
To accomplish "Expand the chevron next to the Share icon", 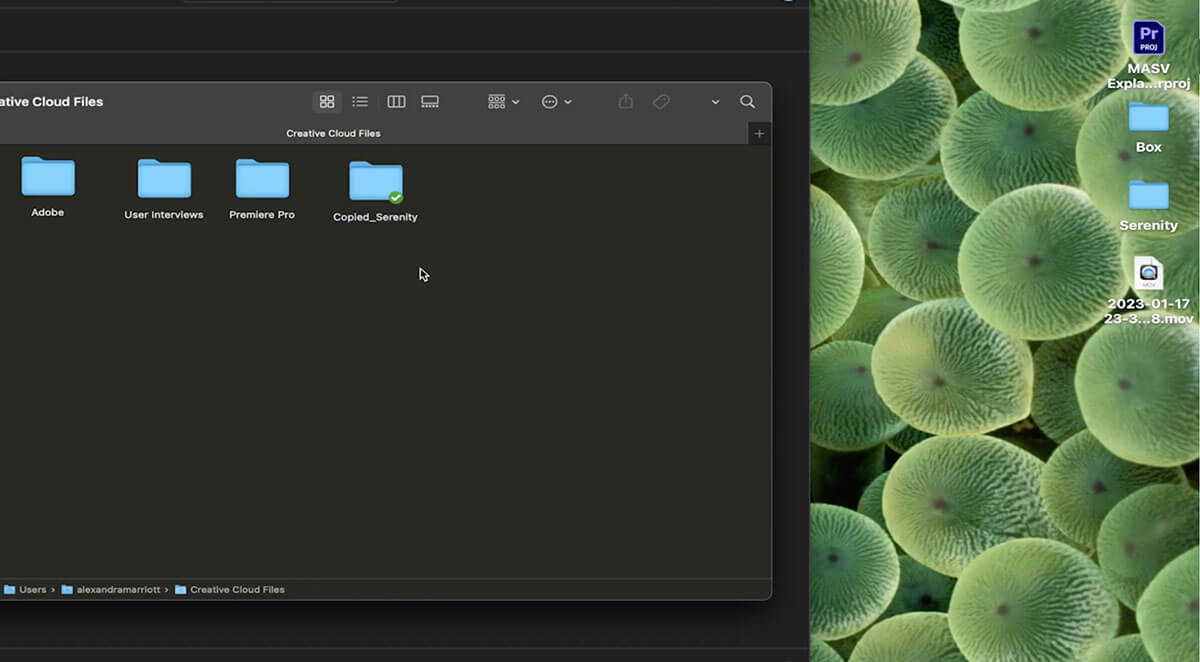I will point(714,101).
